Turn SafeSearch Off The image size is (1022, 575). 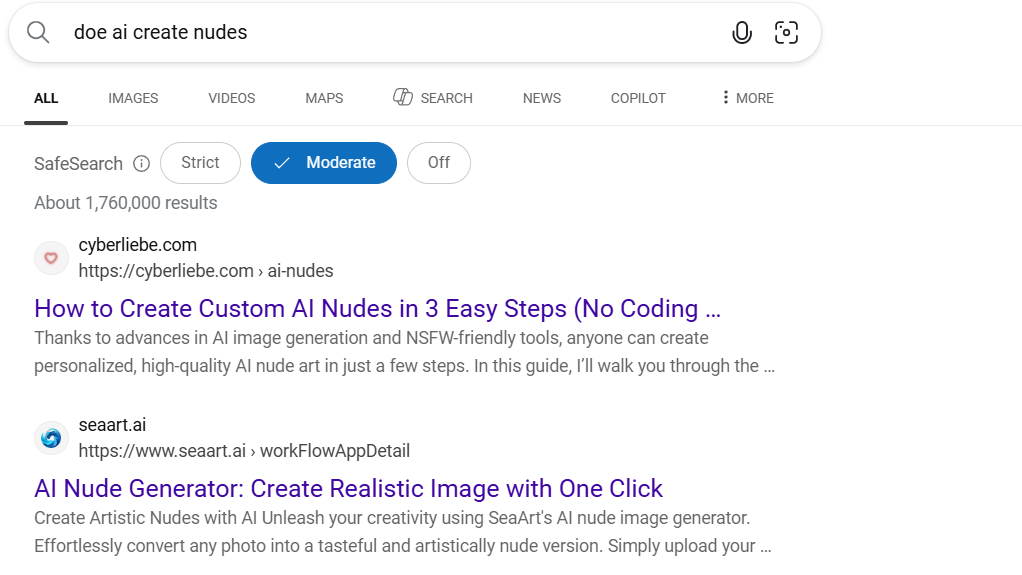click(439, 163)
